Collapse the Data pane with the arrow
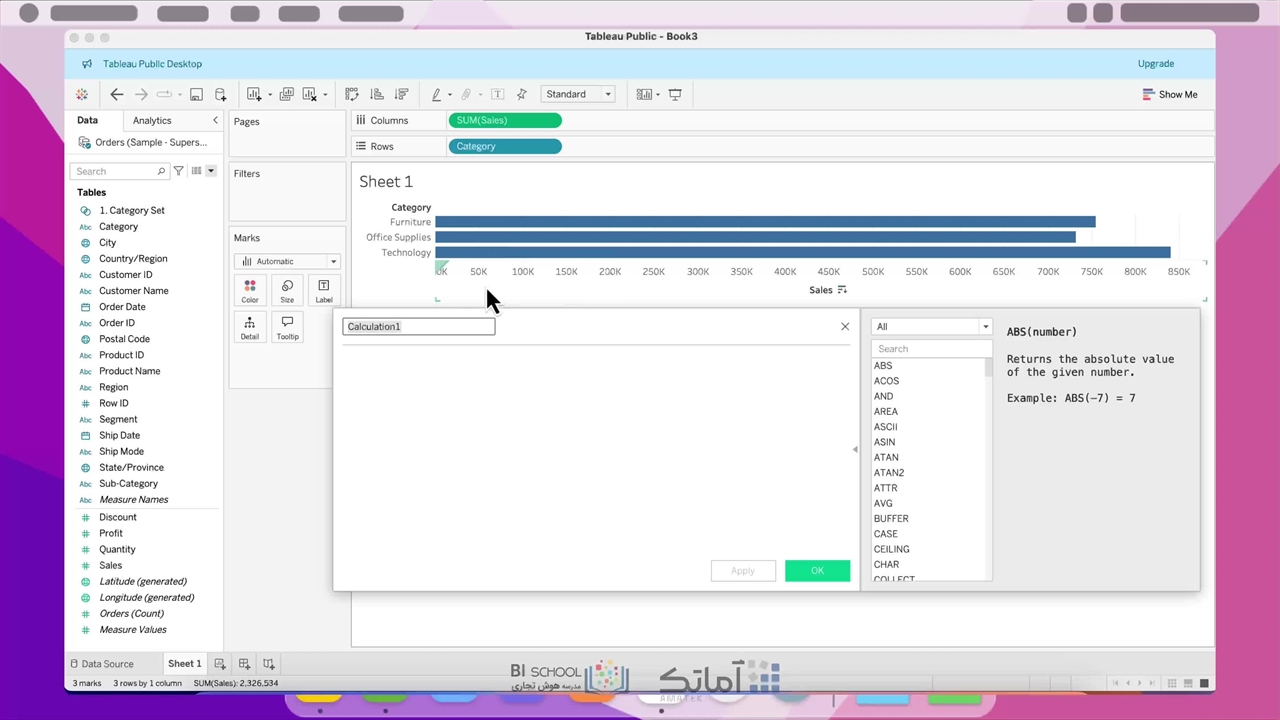This screenshot has height=720, width=1280. (x=215, y=120)
